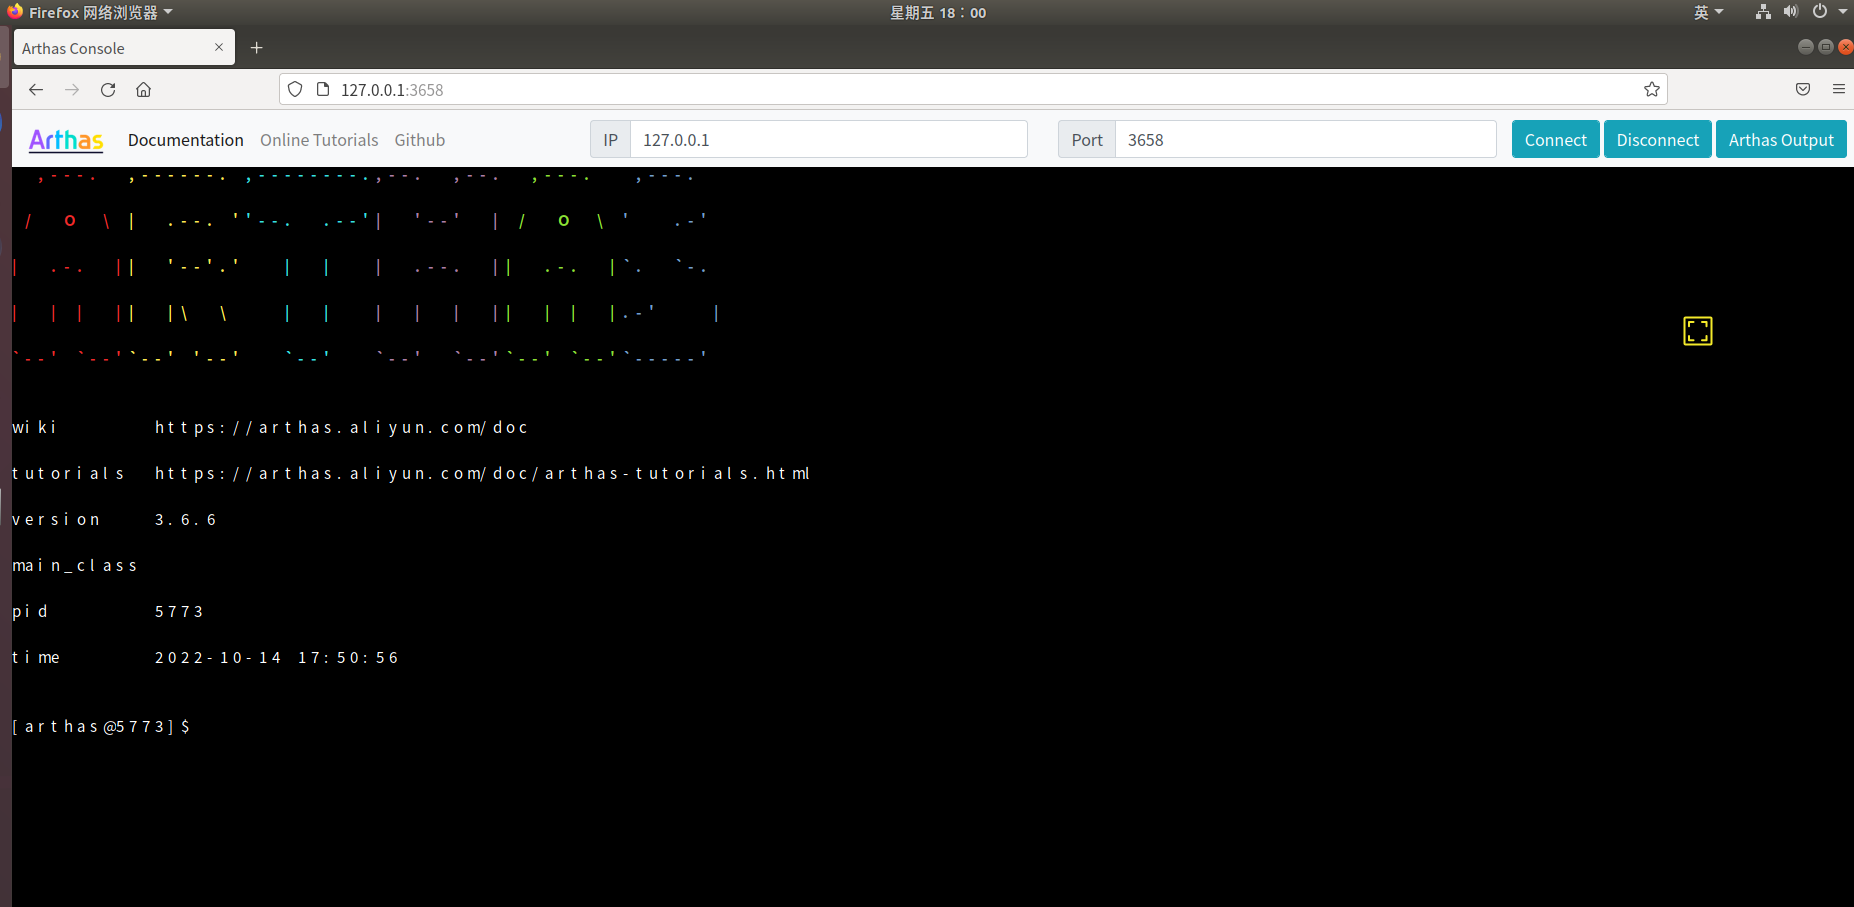The height and width of the screenshot is (907, 1854).
Task: Go back to the previous page
Action: (36, 90)
